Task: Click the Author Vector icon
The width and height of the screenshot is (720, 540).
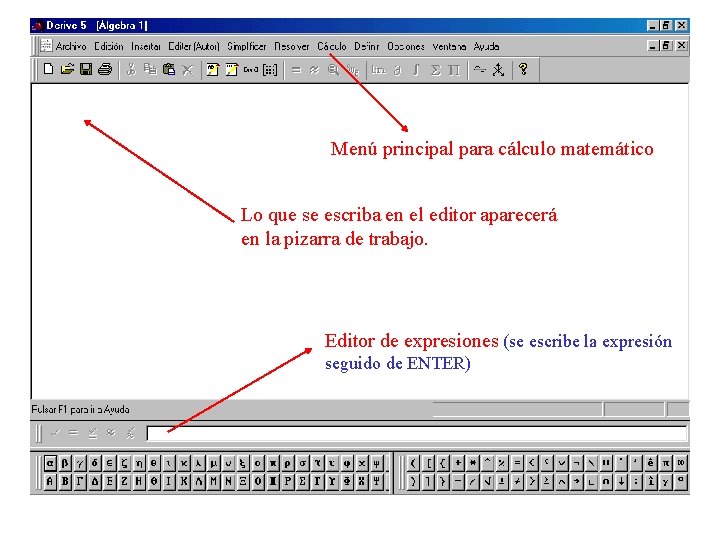Action: pos(251,69)
